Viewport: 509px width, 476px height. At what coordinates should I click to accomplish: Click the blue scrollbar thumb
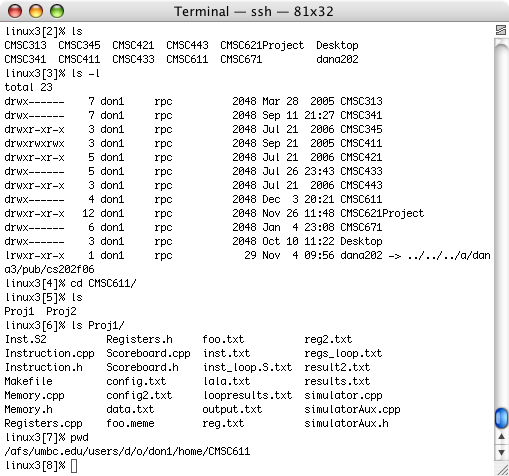pos(501,418)
